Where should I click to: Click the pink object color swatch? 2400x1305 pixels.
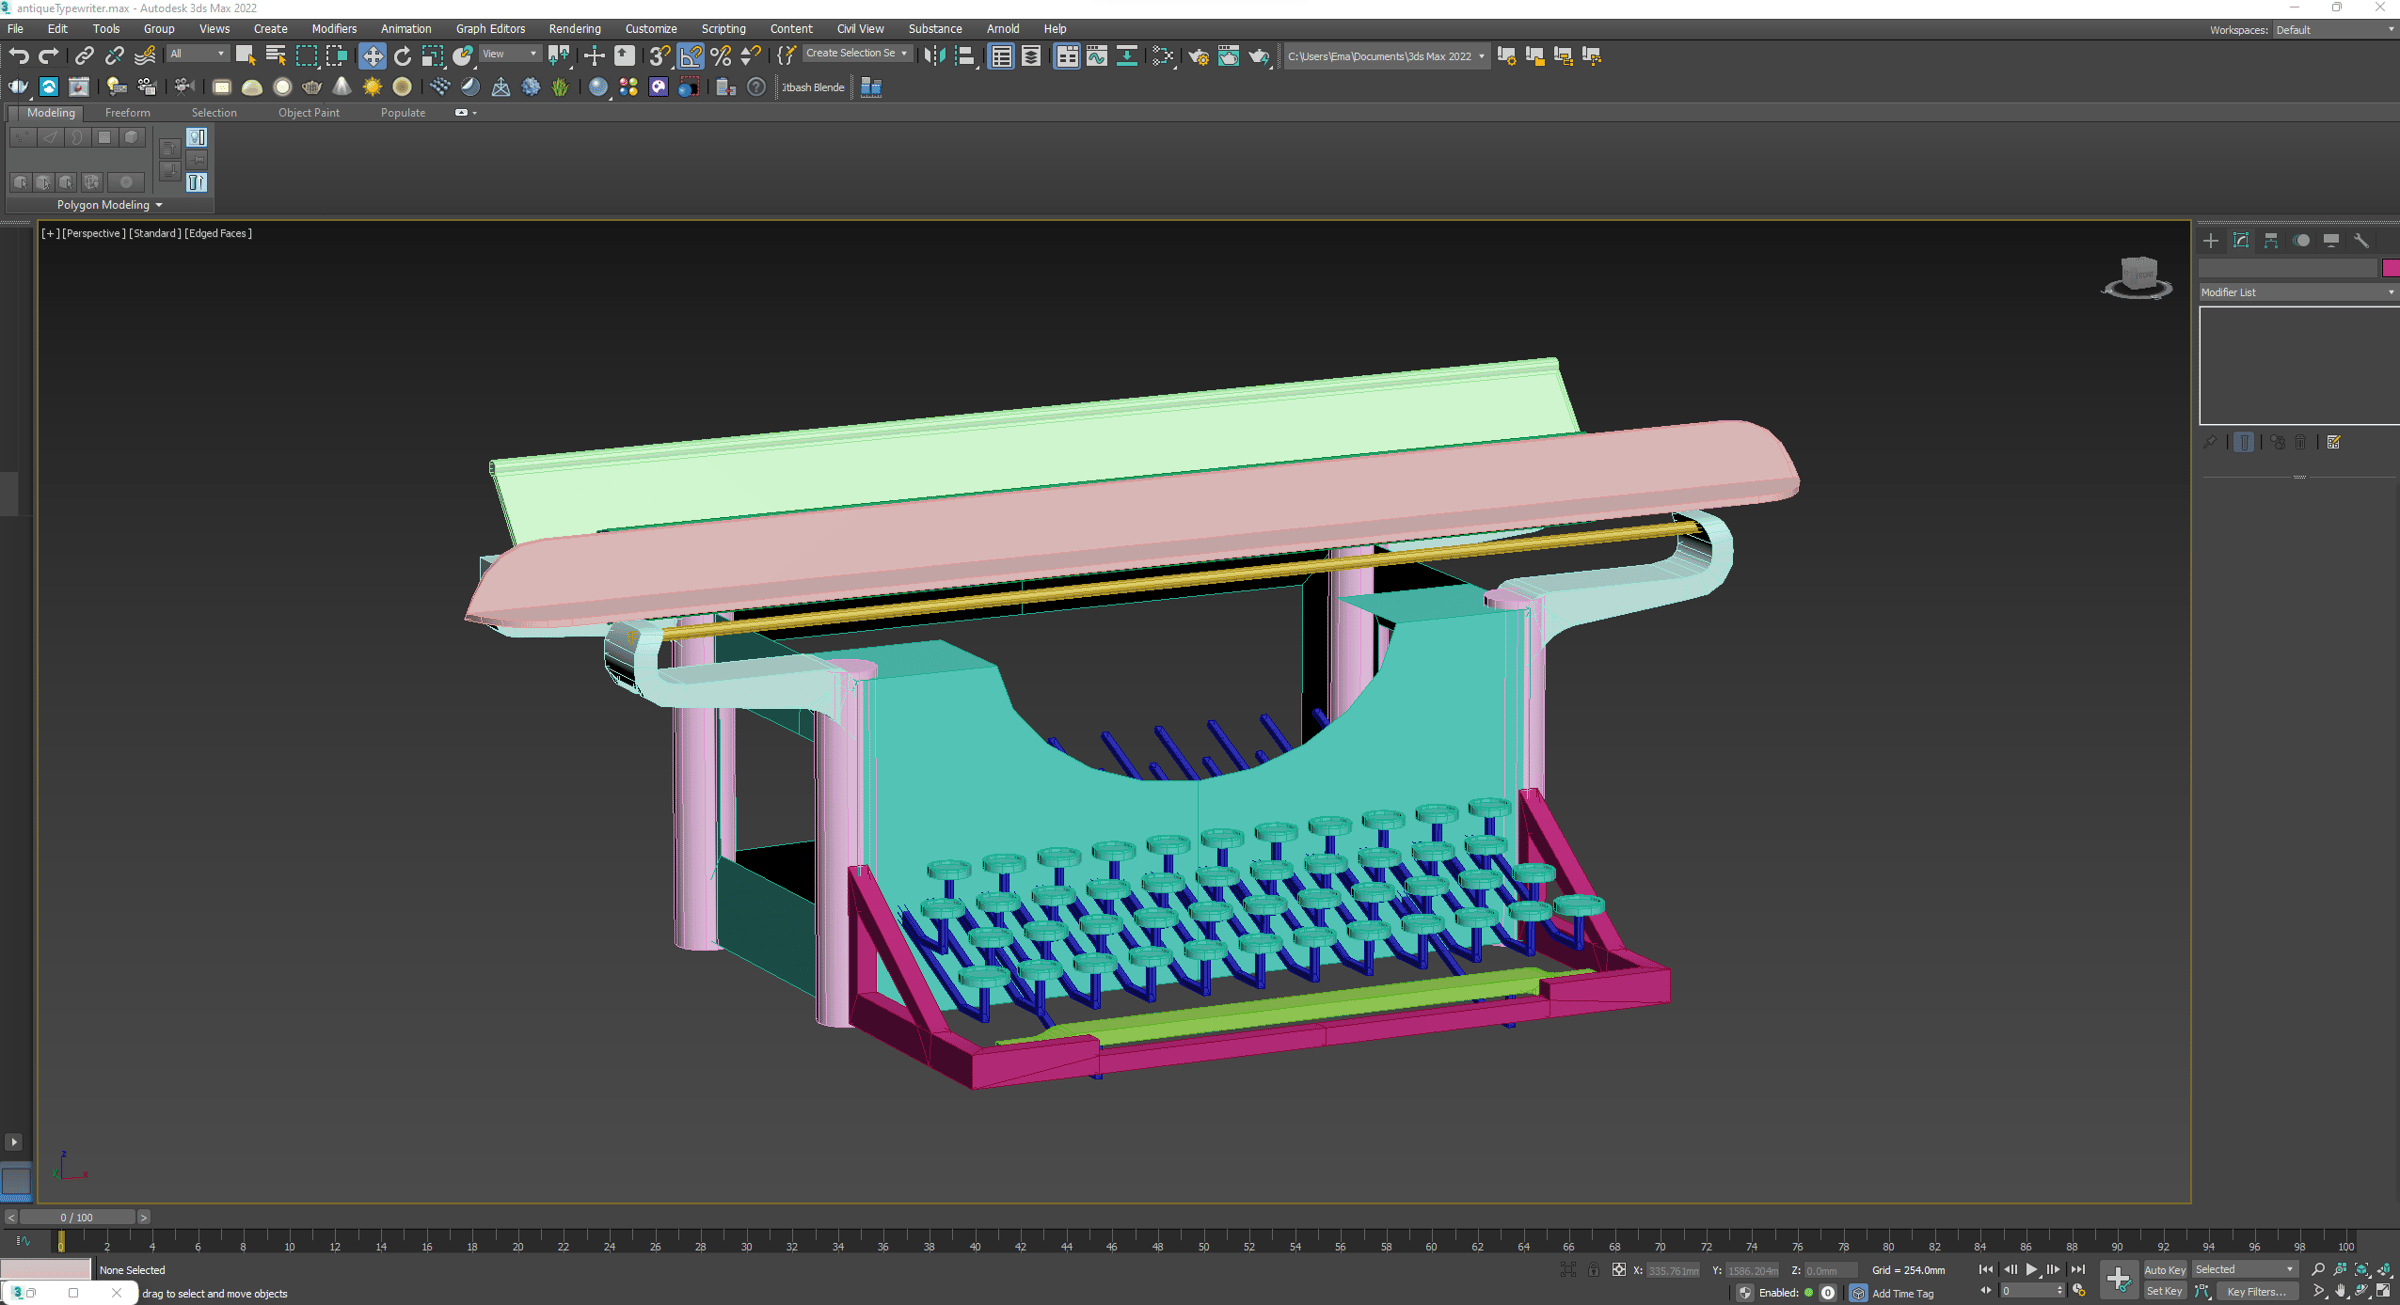click(x=2391, y=268)
